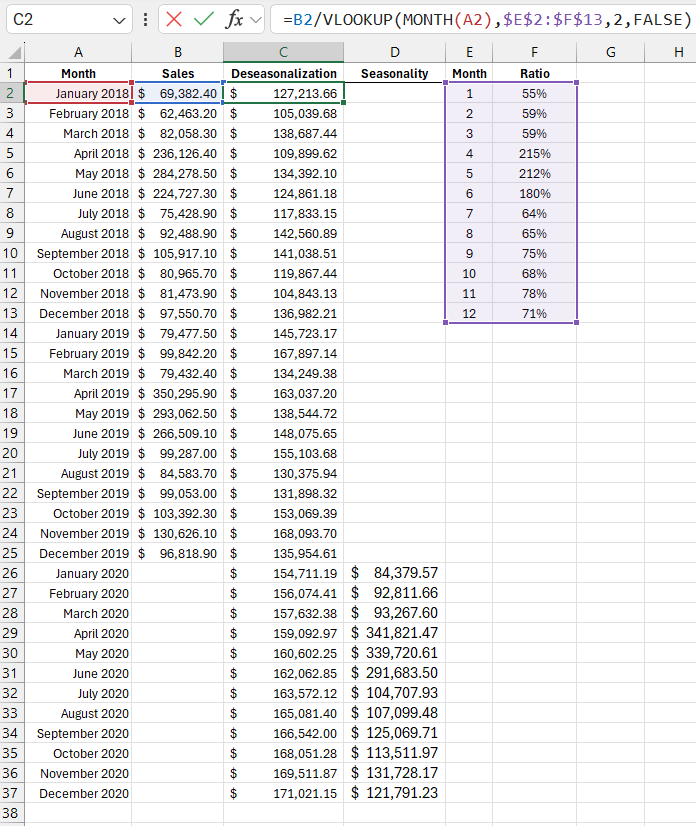Confirm the formula with the green checkmark
The image size is (696, 826).
203,19
